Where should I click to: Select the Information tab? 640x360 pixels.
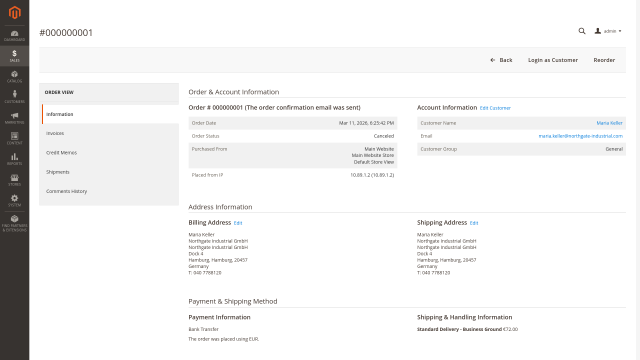110,114
